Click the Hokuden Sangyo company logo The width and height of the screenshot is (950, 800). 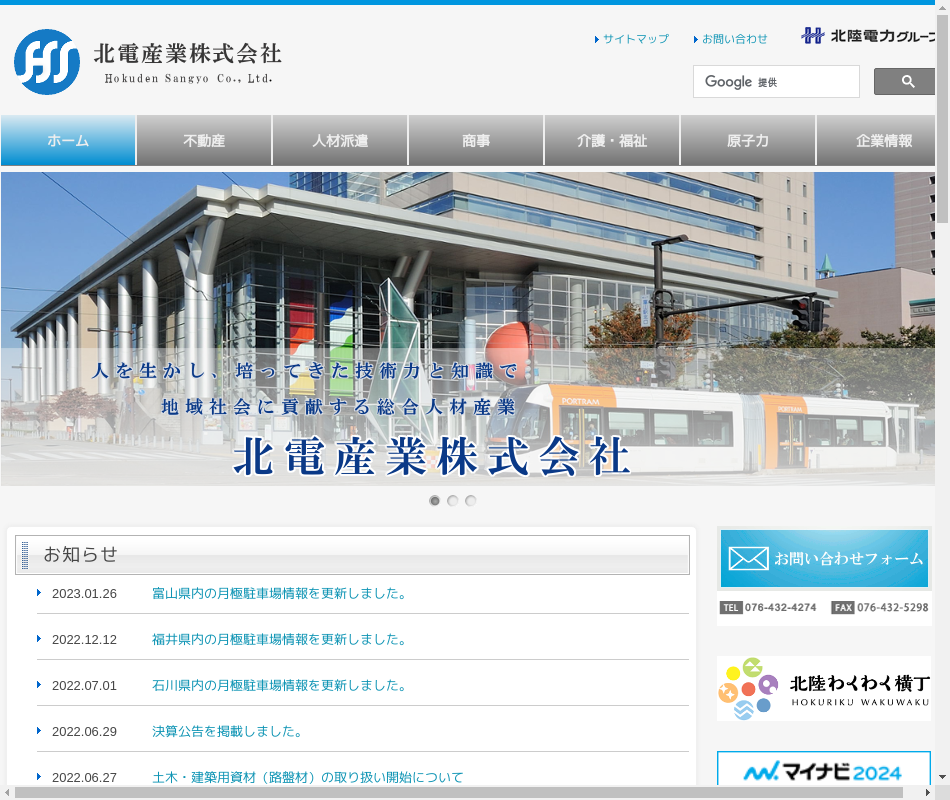click(147, 62)
